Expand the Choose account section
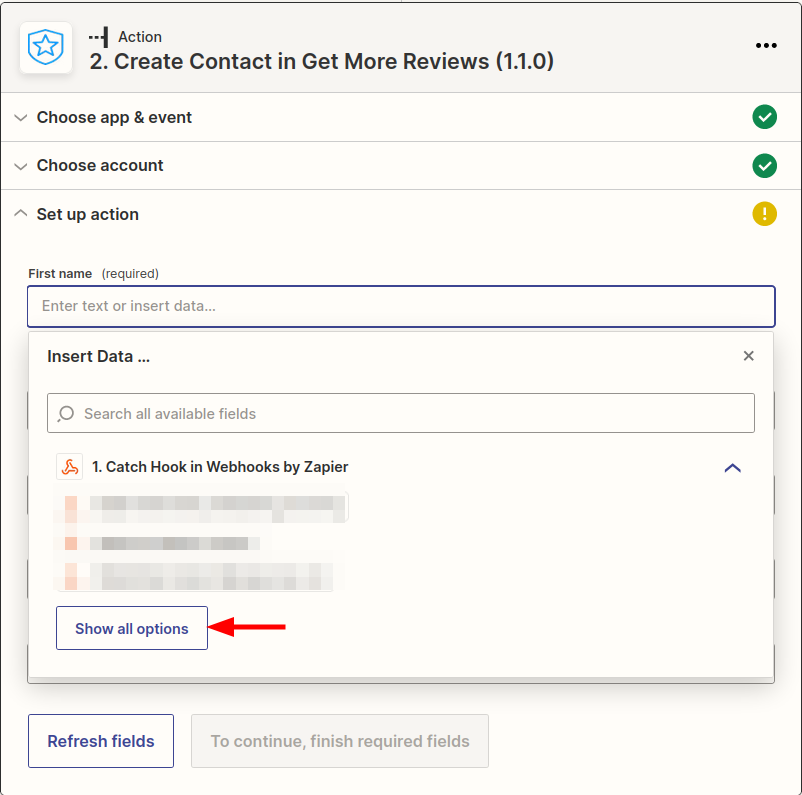The image size is (802, 795). point(100,165)
